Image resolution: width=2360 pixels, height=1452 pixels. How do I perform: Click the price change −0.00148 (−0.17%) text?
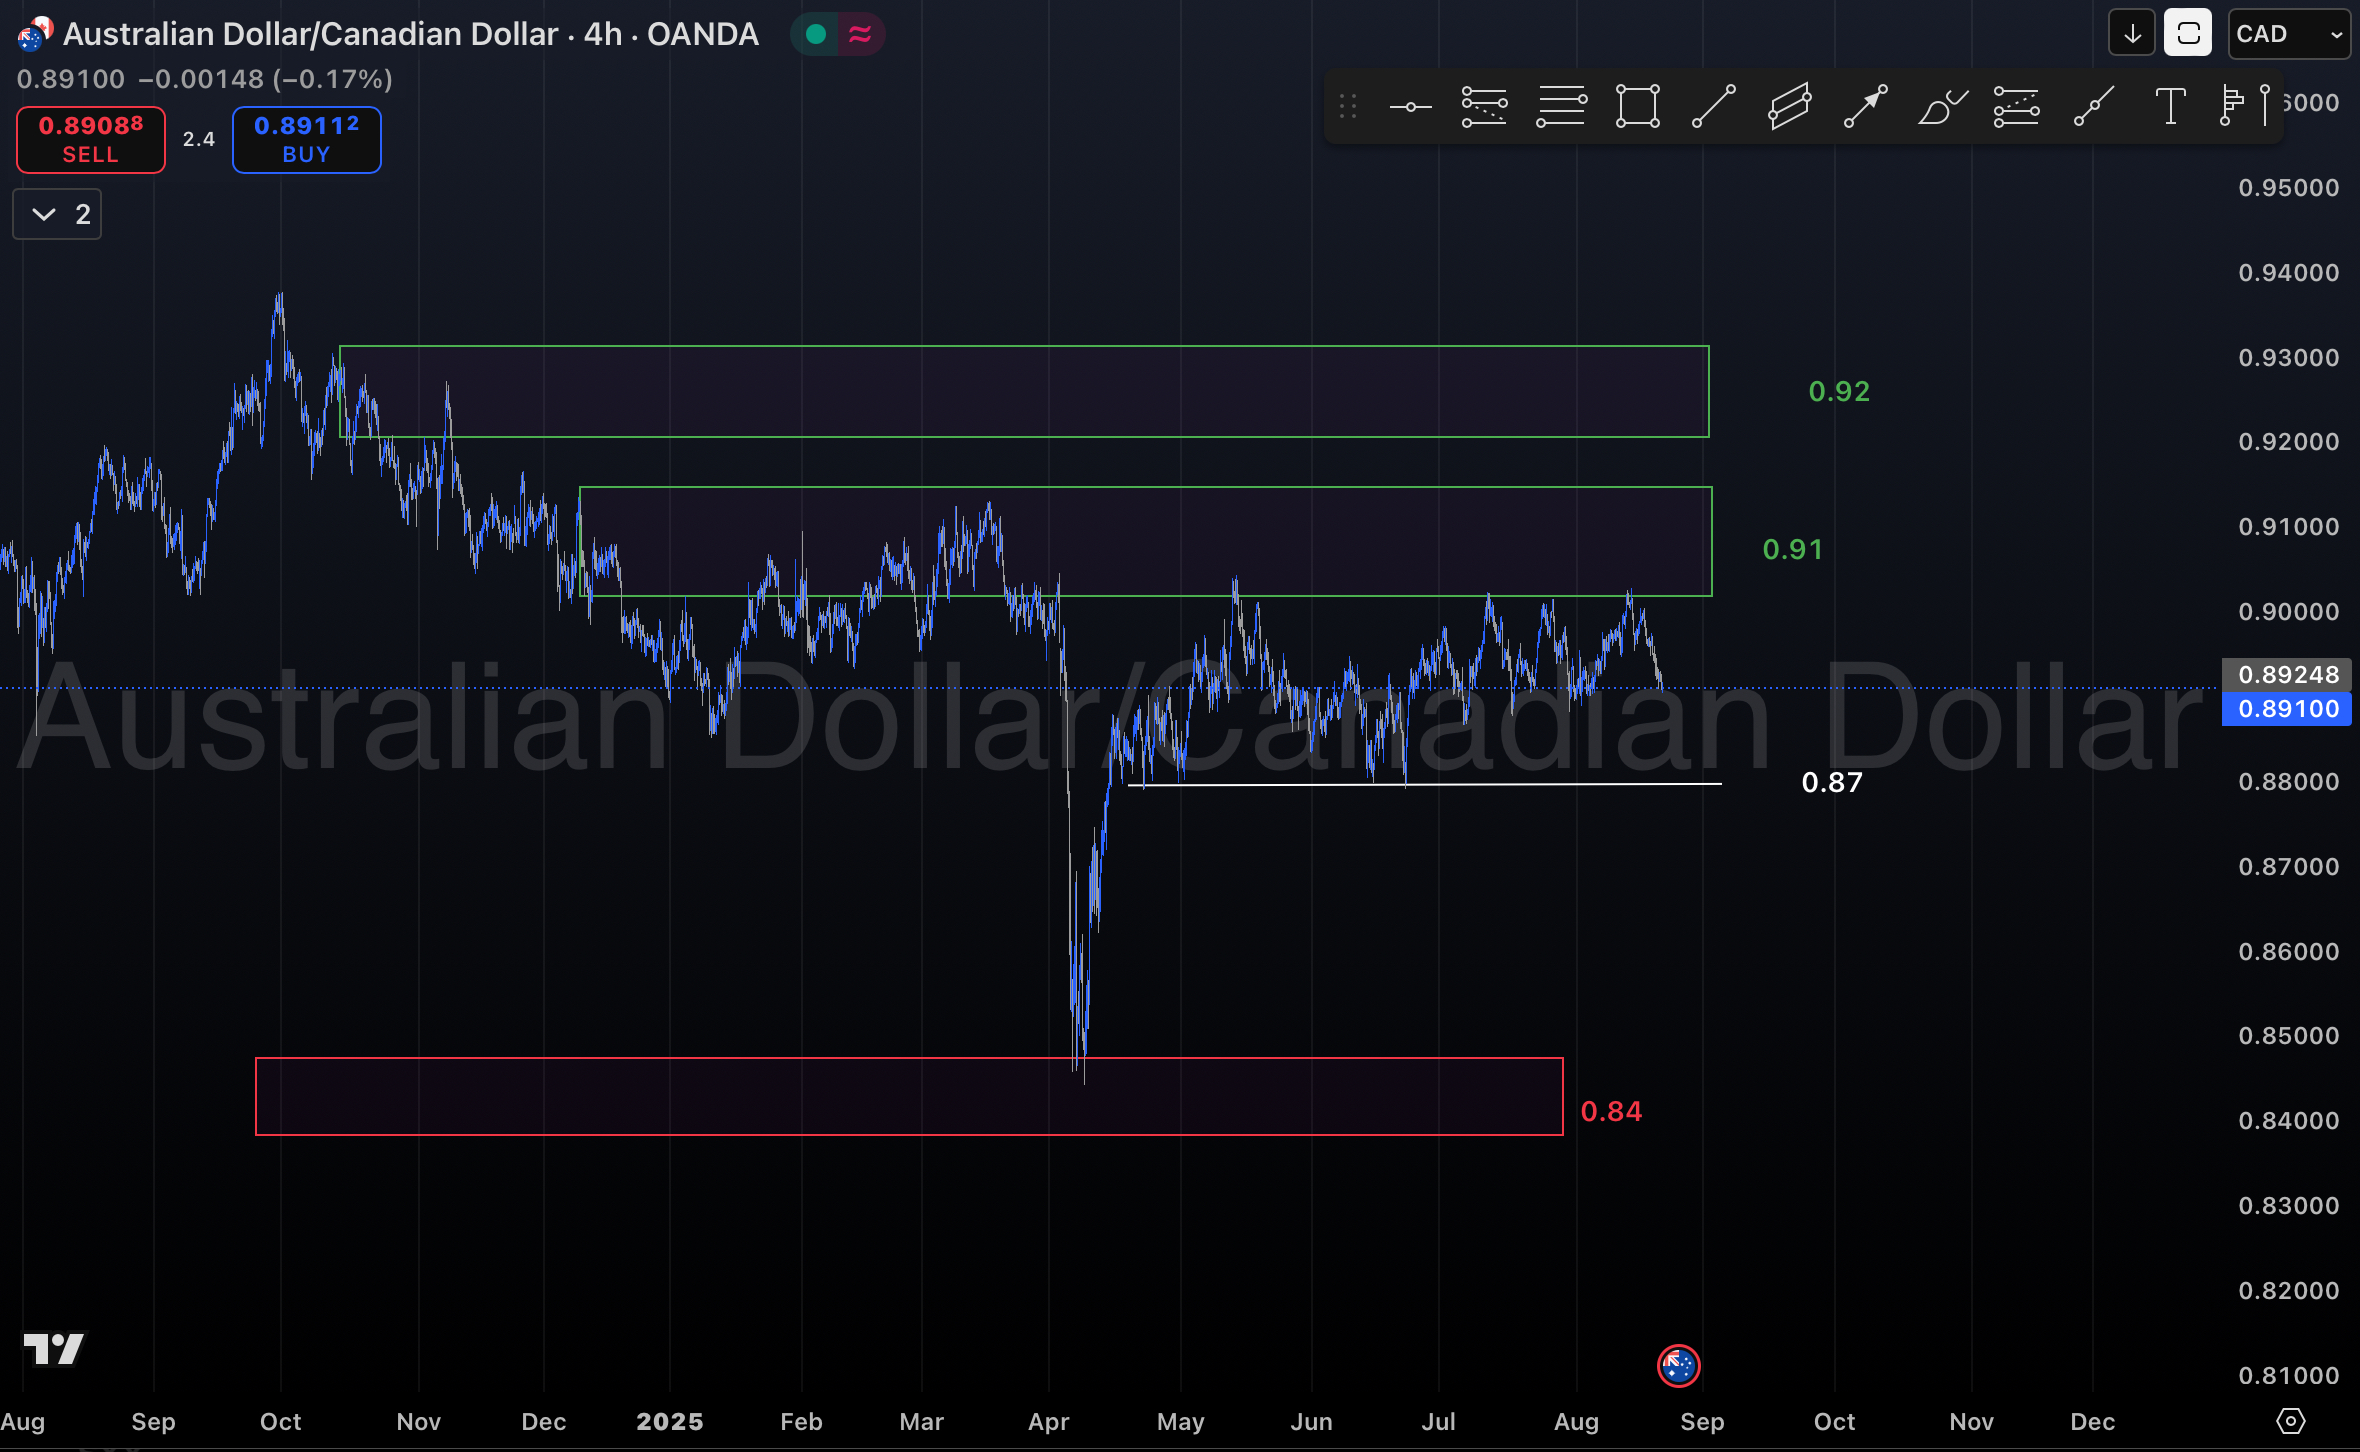click(265, 79)
